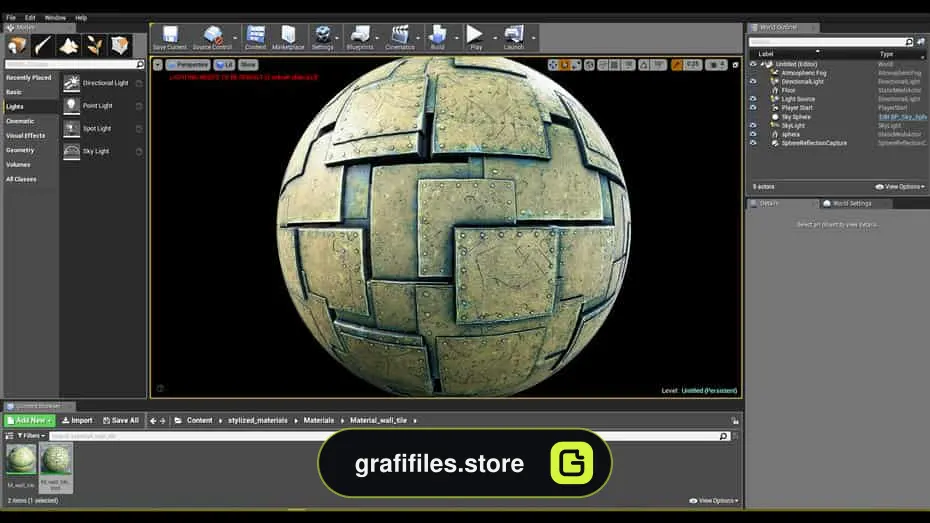This screenshot has height=523, width=930.
Task: Toggle scale snapping in viewport toolbar
Action: [x=677, y=65]
